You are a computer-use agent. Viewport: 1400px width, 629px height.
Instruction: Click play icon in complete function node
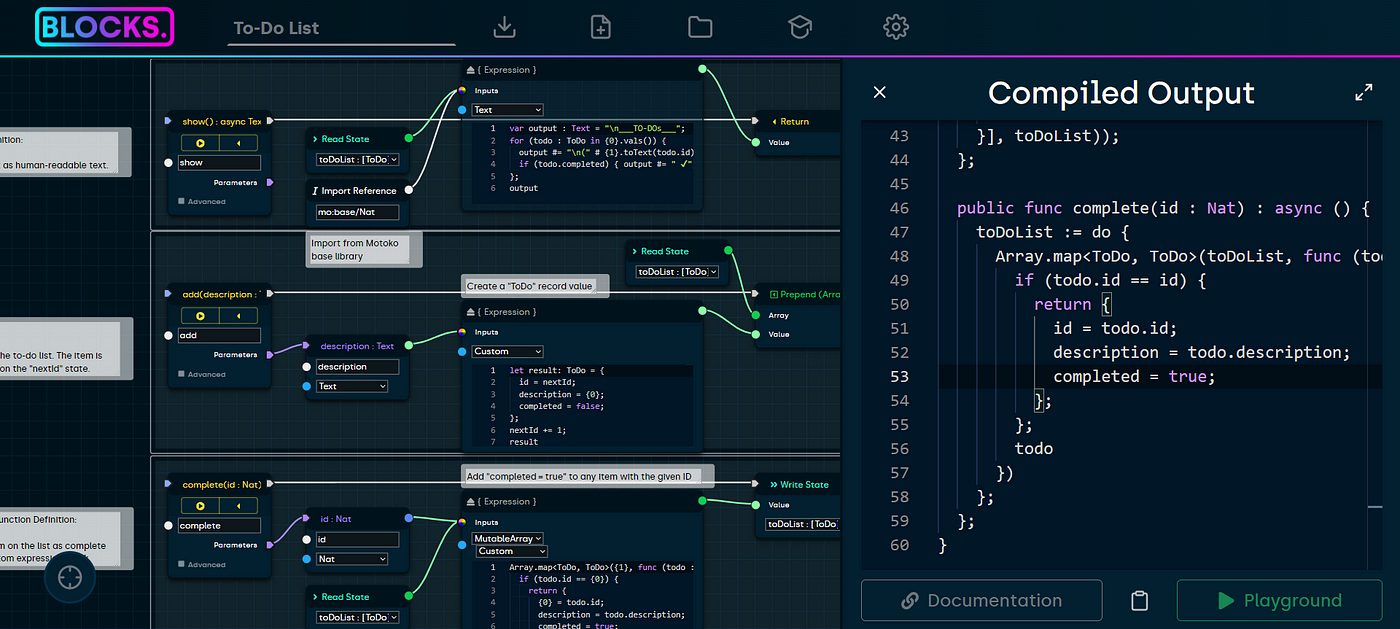(200, 506)
